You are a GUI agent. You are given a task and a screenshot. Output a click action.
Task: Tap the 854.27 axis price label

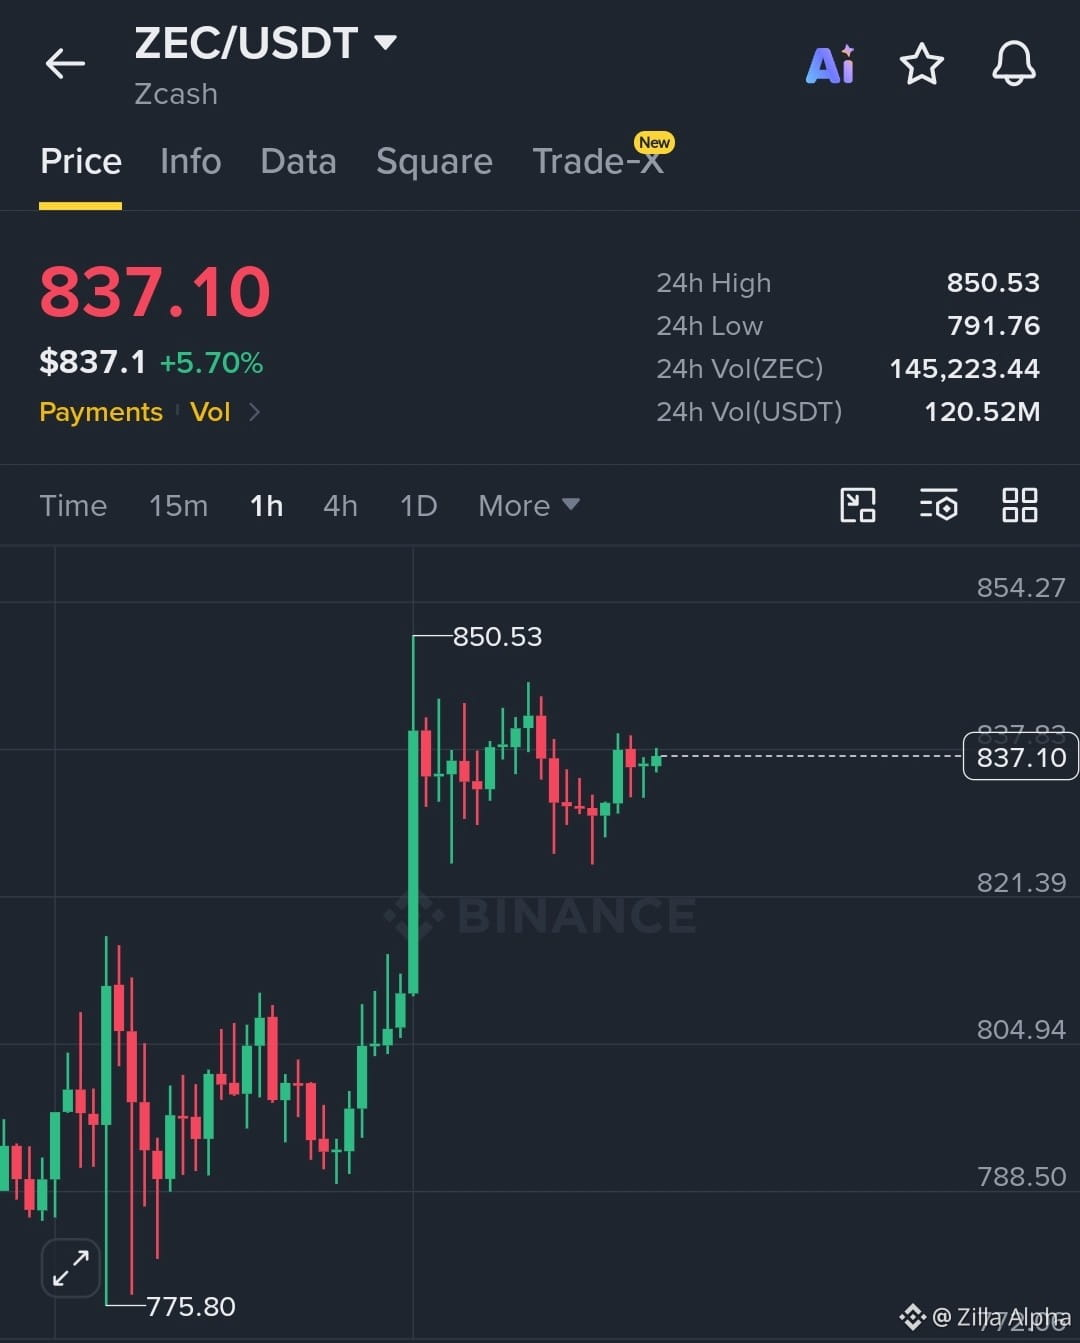(x=1021, y=587)
